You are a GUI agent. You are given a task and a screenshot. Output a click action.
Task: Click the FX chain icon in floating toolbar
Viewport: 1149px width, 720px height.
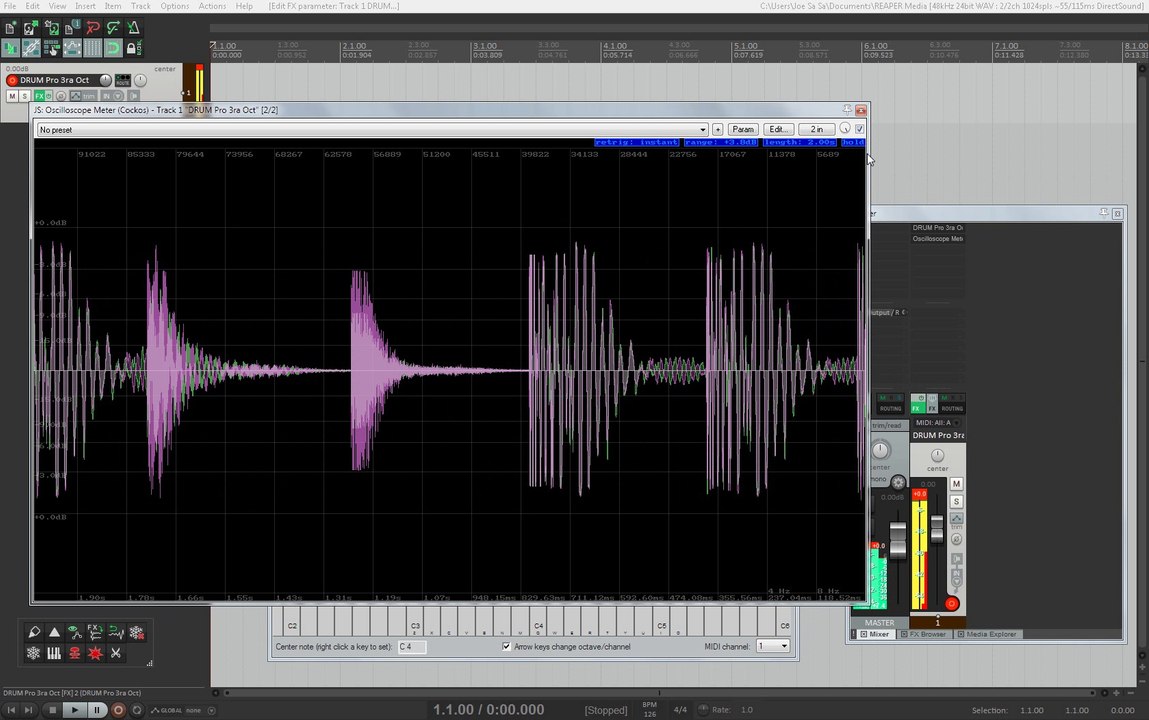95,632
